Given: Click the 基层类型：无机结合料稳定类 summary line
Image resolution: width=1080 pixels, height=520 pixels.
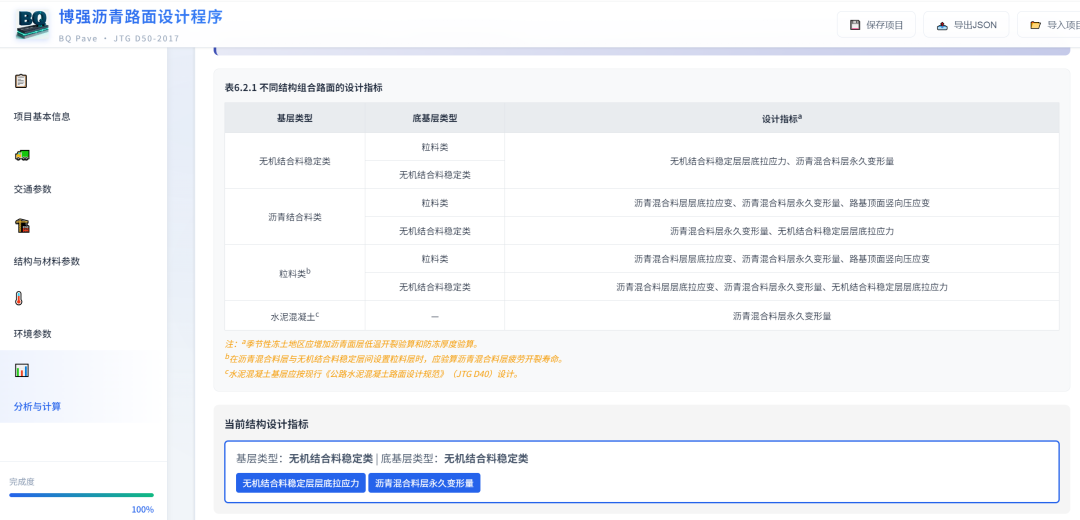Looking at the screenshot, I should [x=382, y=459].
